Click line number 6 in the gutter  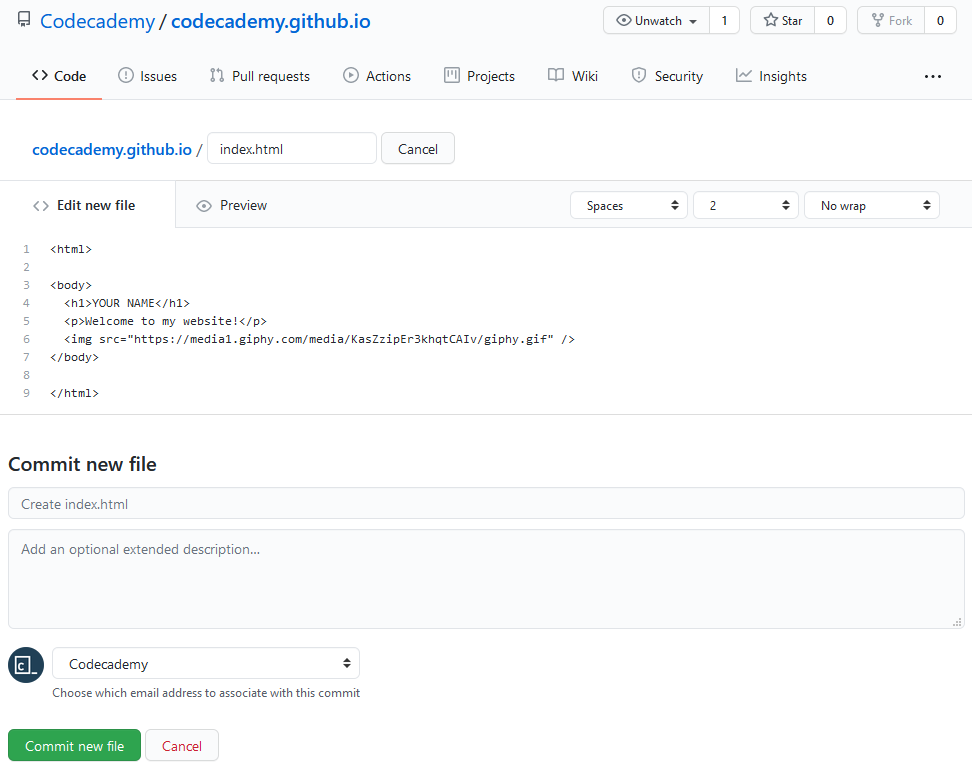tap(26, 339)
